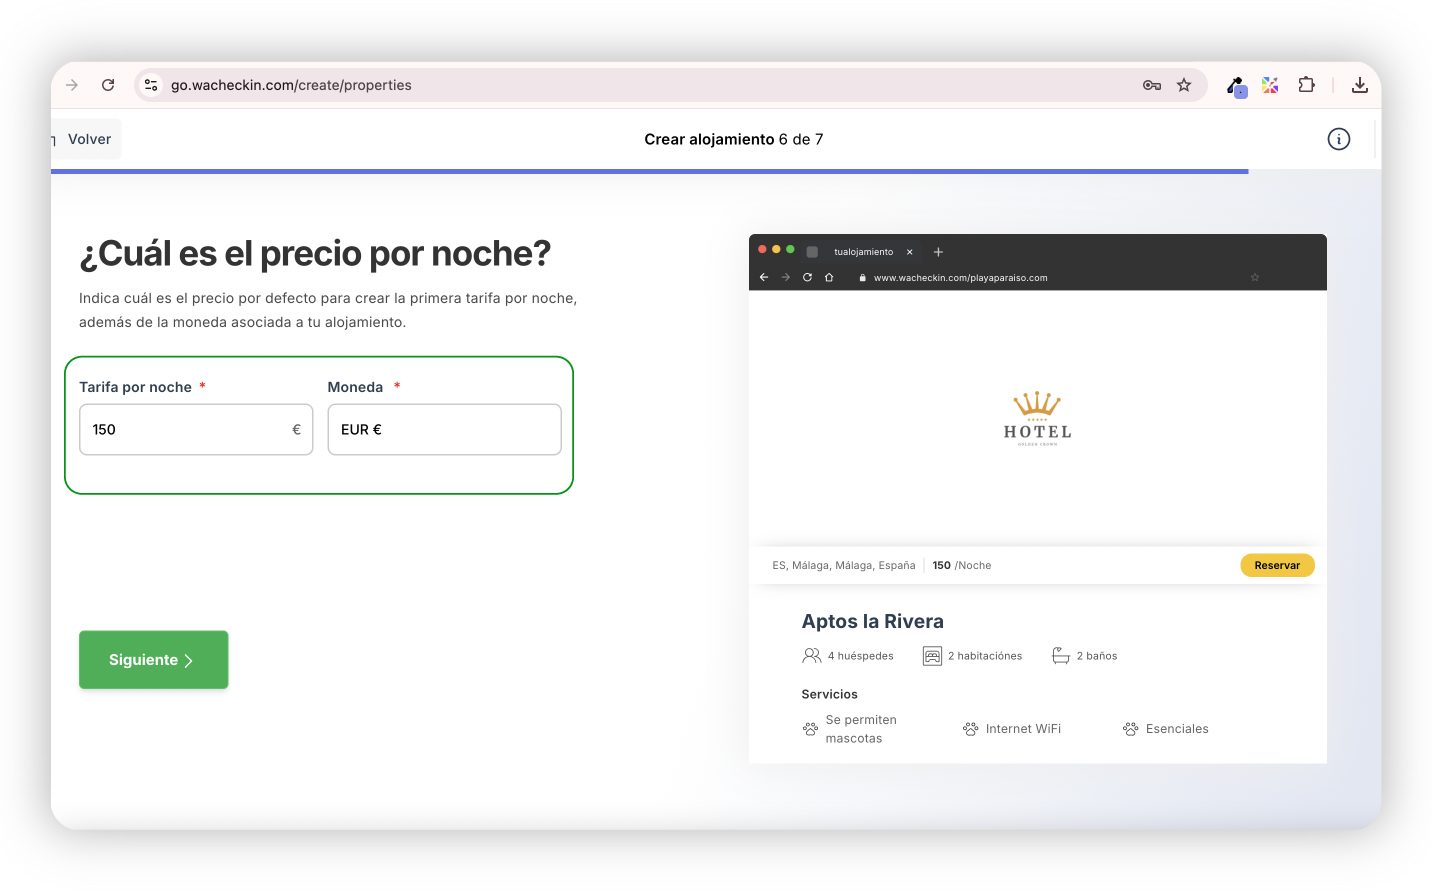Open site information icon in address bar
The image size is (1432, 891).
click(151, 85)
